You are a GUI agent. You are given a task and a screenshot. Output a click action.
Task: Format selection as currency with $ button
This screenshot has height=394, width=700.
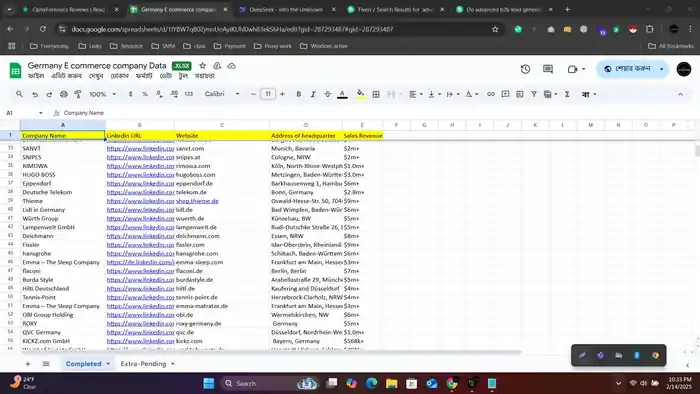[130, 94]
